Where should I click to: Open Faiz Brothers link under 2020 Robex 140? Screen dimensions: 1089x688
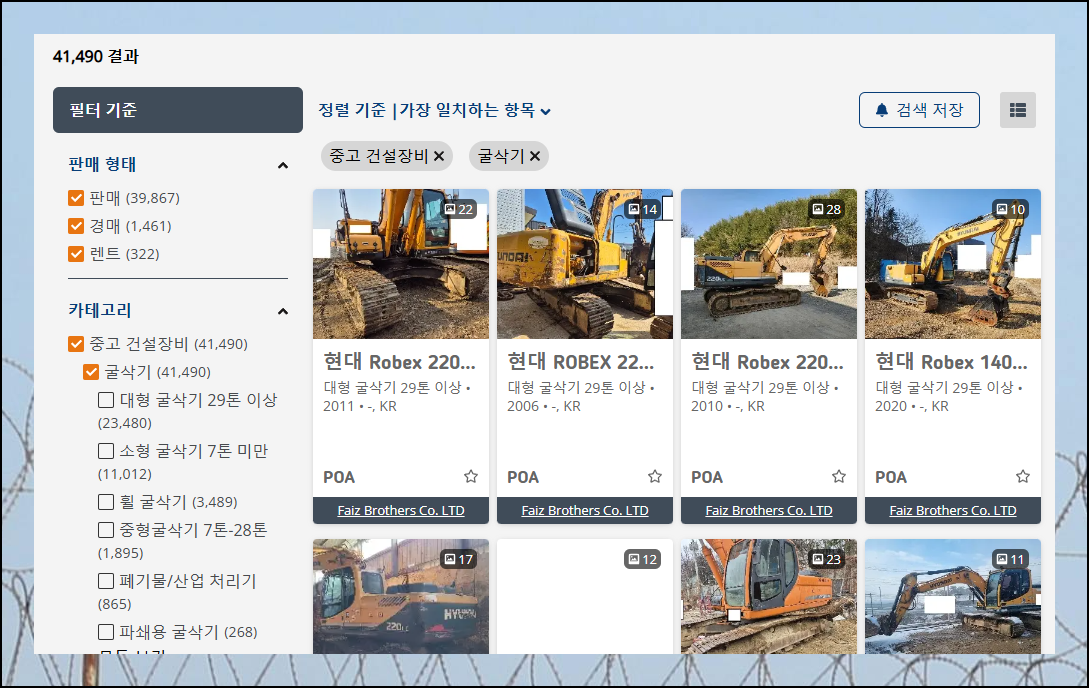click(953, 511)
